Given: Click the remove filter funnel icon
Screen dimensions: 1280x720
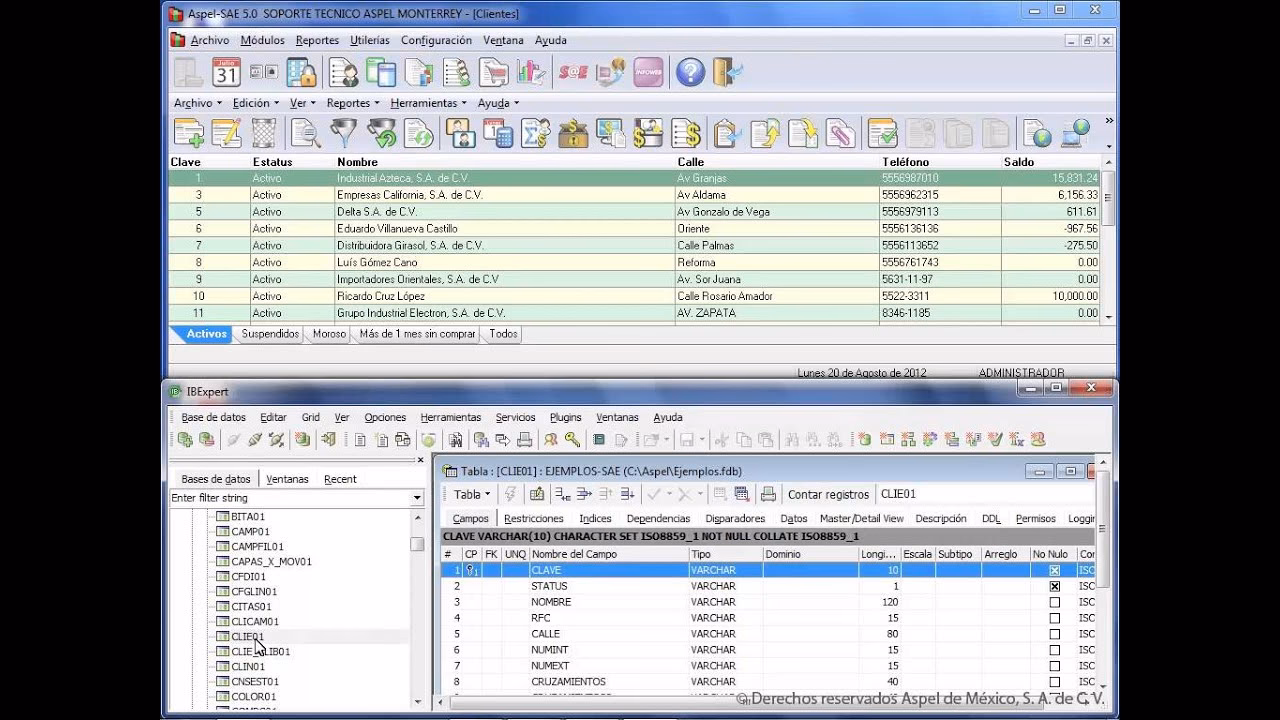Looking at the screenshot, I should click(381, 132).
